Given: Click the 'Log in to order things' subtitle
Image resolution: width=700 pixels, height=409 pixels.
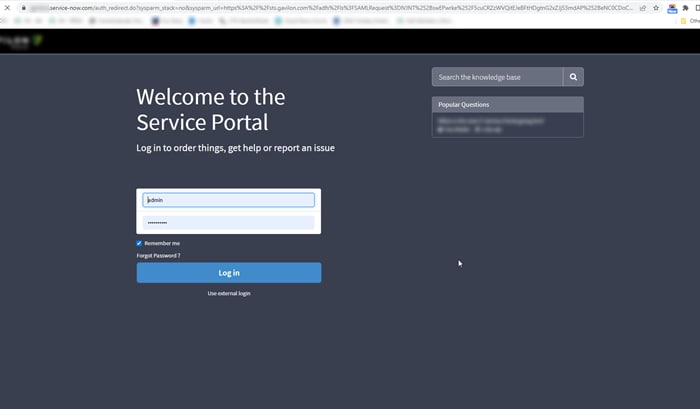Looking at the screenshot, I should coord(235,148).
